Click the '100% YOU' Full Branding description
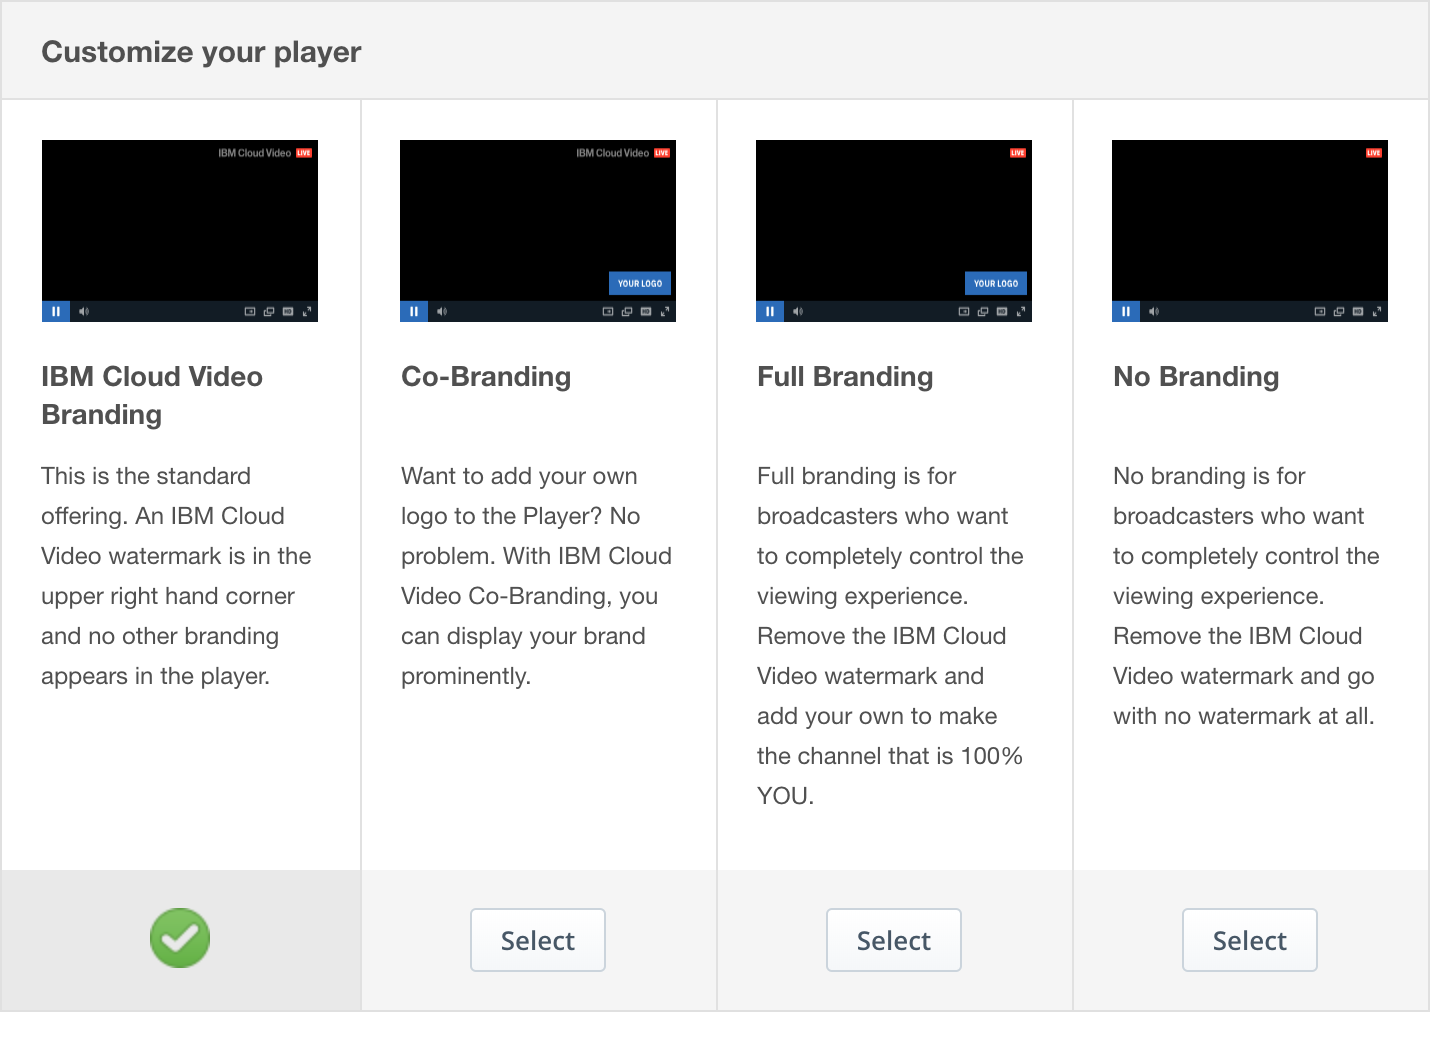This screenshot has width=1442, height=1042. 890,636
